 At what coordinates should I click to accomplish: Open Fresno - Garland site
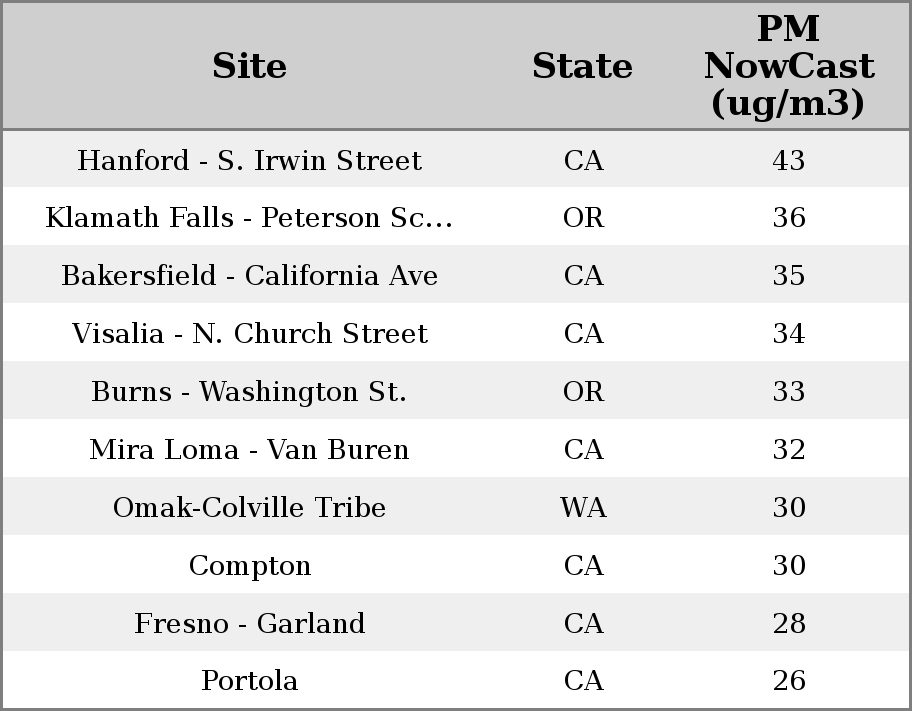(249, 624)
